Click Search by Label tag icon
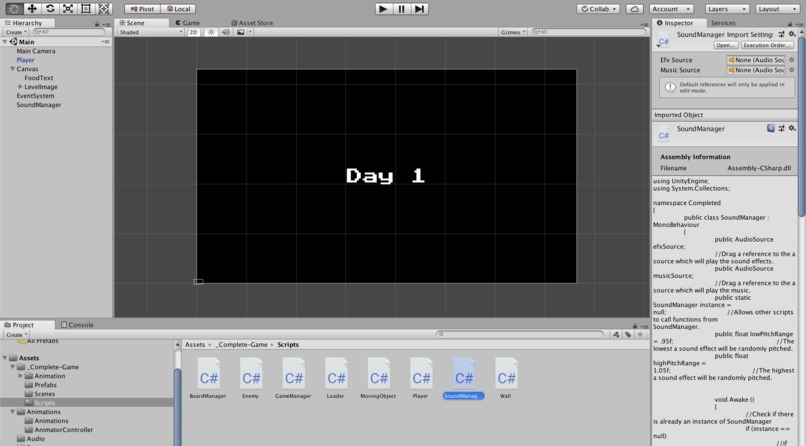The width and height of the screenshot is (806, 446). coord(628,334)
